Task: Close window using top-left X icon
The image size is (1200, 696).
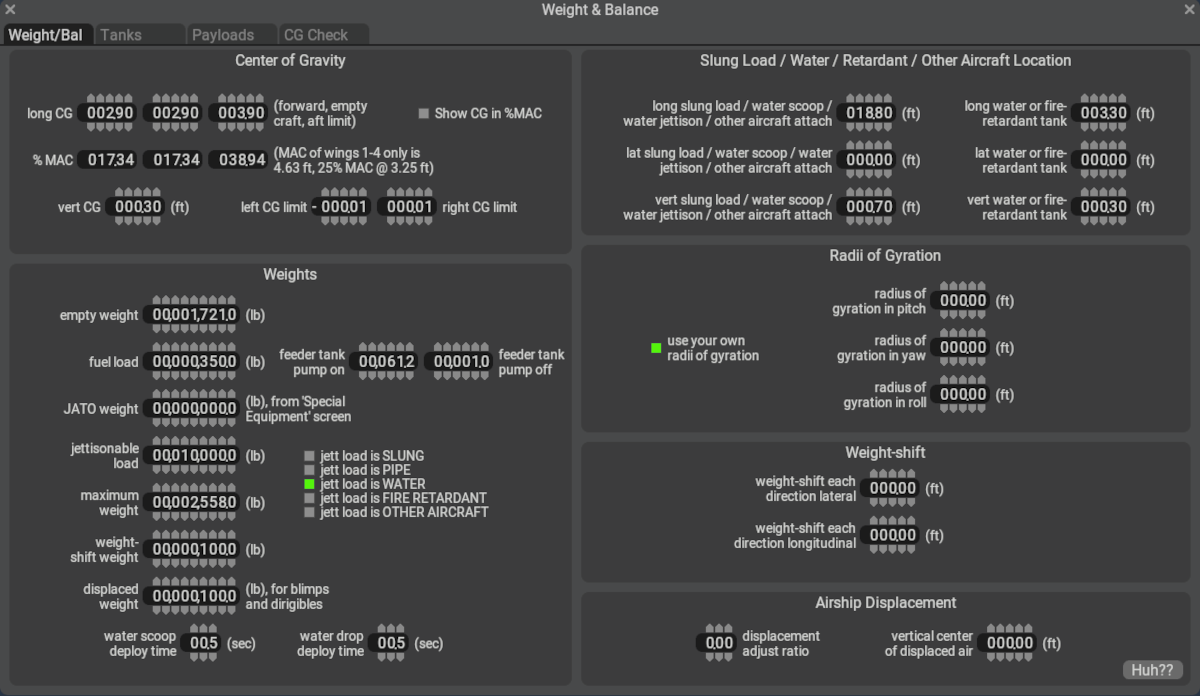Action: click(x=10, y=10)
